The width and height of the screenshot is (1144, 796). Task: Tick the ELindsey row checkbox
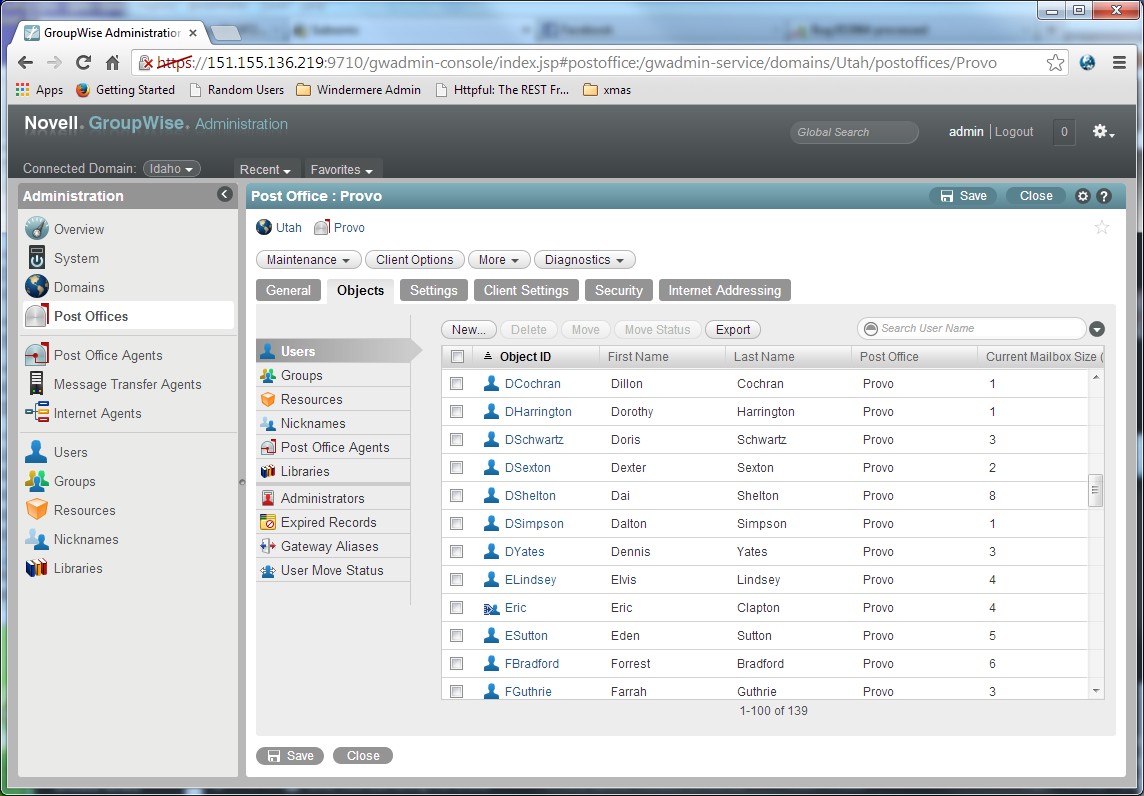[457, 579]
